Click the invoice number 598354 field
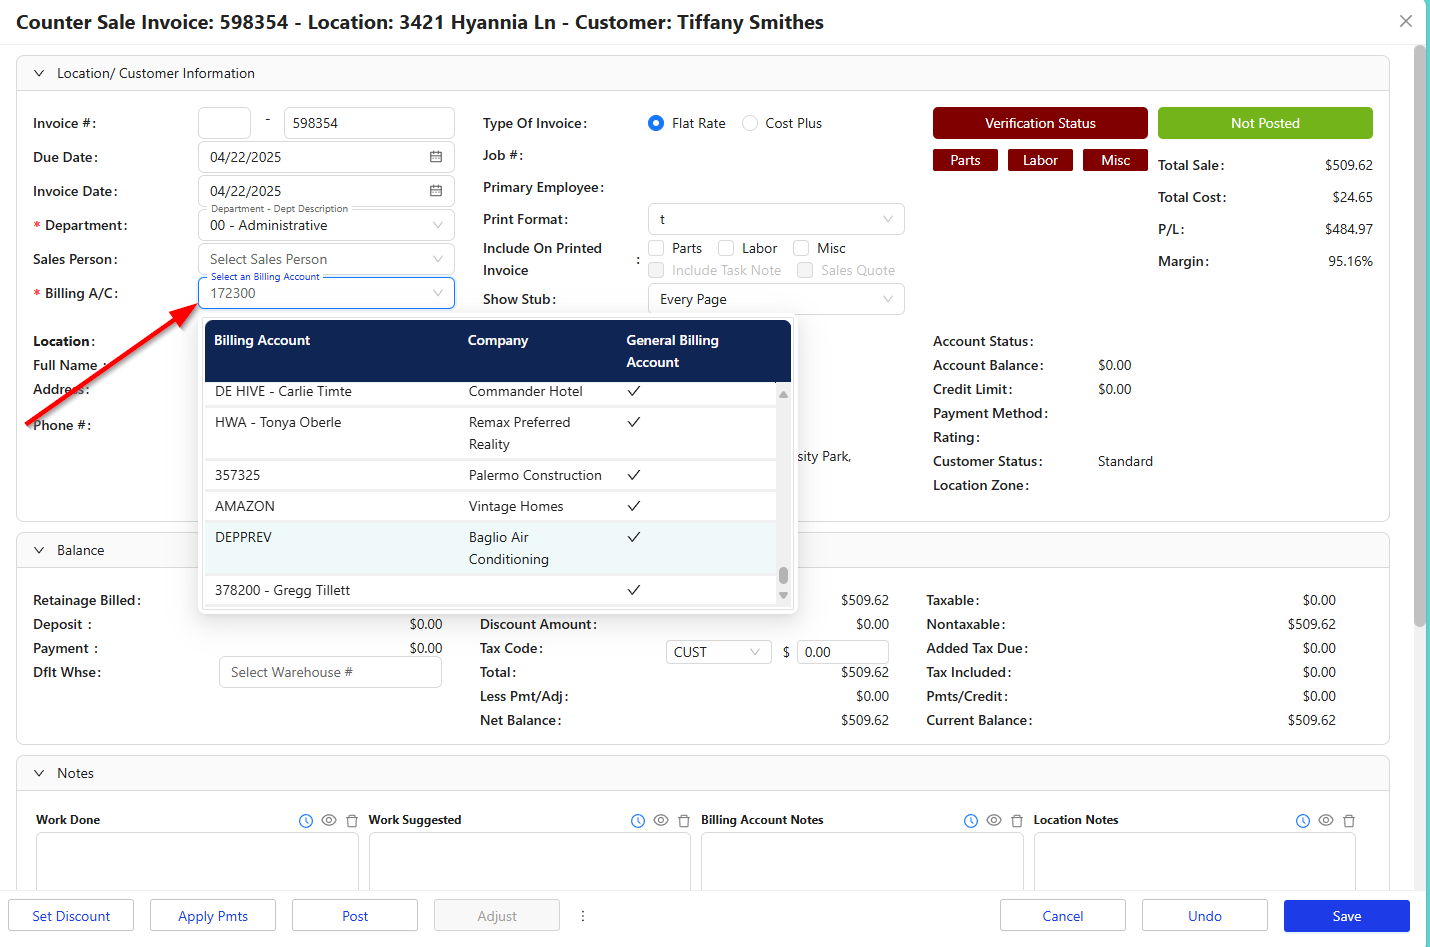 point(369,123)
